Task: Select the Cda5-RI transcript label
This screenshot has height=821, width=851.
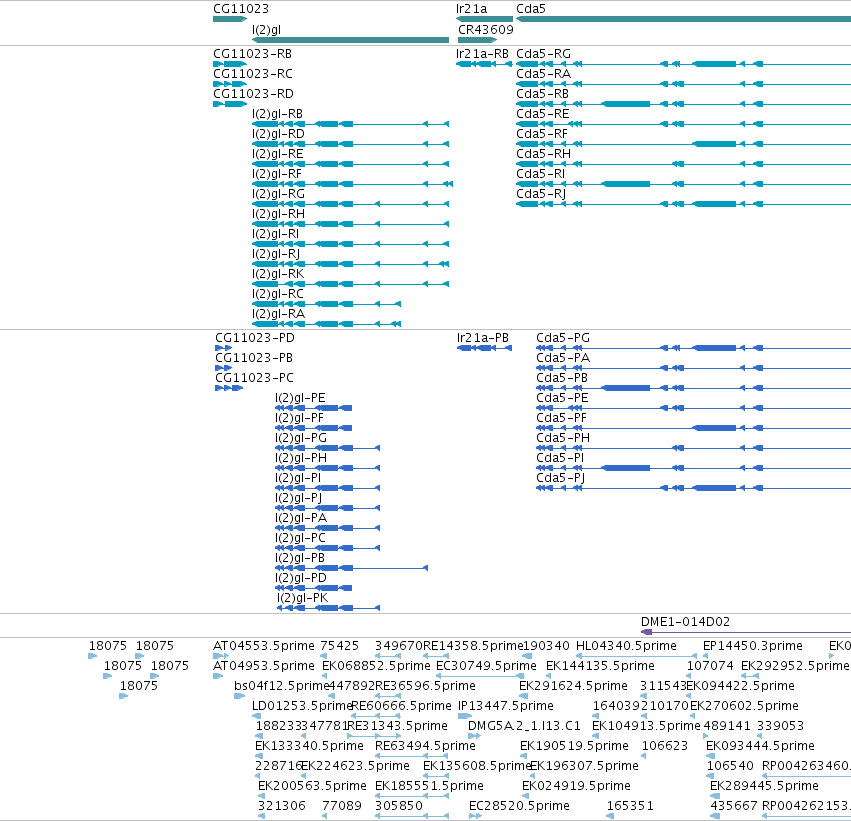Action: point(540,174)
